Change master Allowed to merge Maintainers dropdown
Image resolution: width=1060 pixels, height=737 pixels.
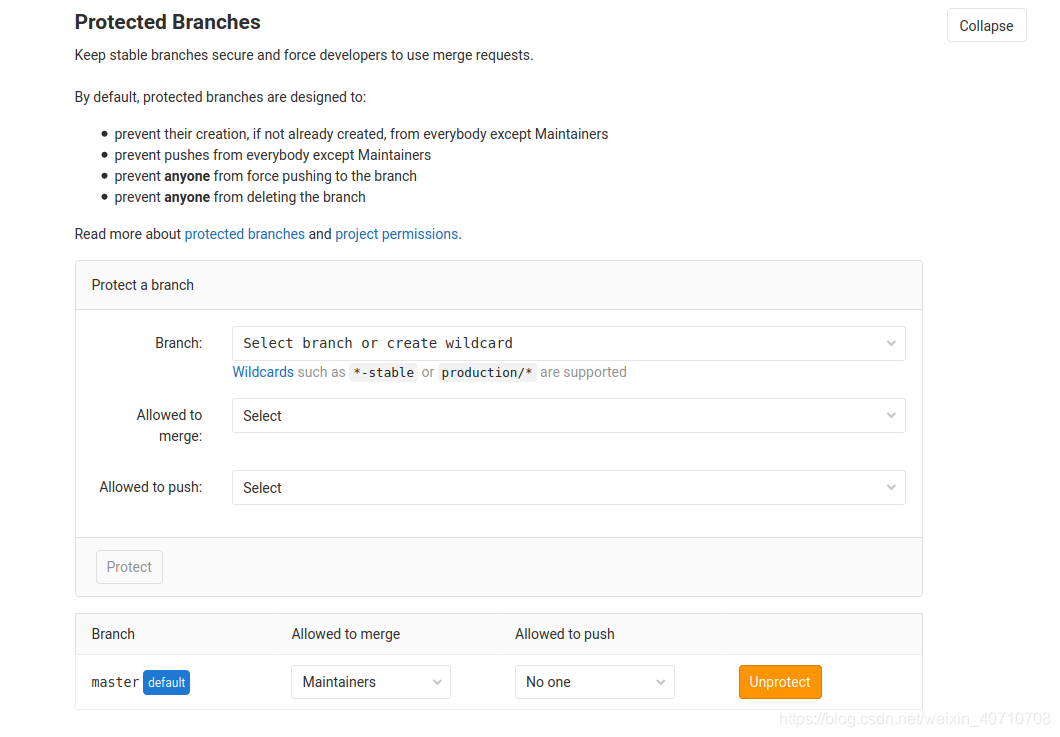370,682
